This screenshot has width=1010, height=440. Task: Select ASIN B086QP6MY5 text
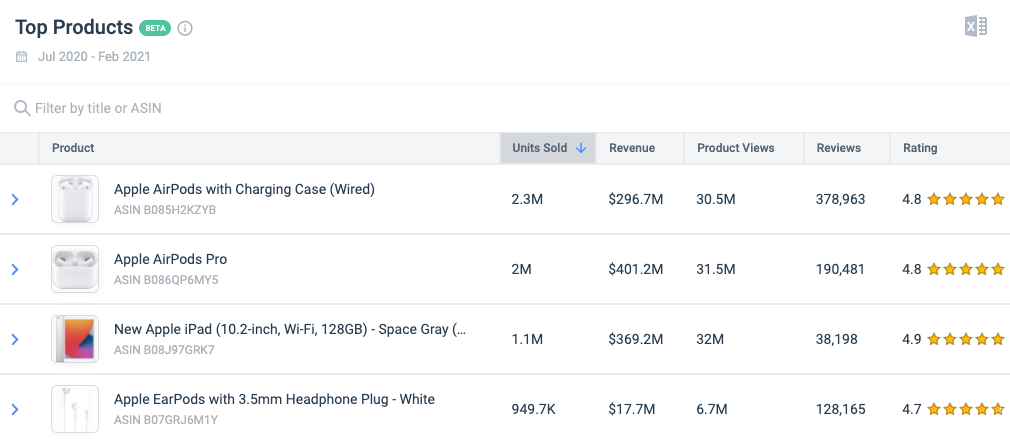tap(166, 280)
